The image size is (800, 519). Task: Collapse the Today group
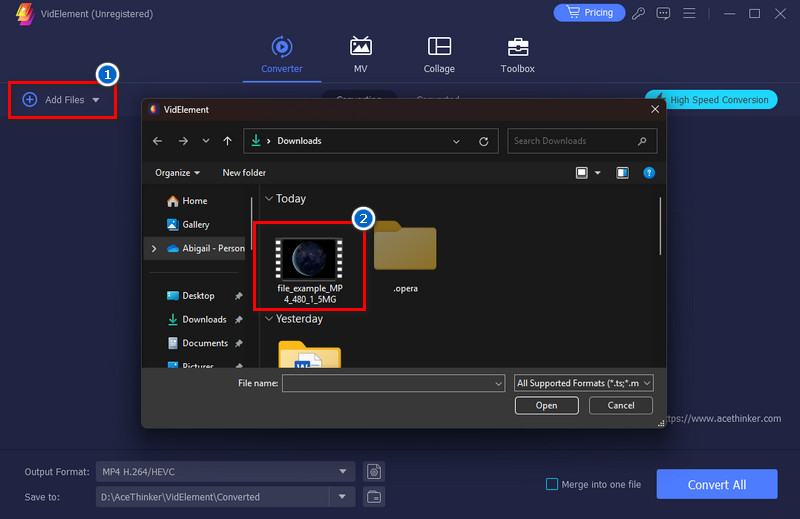pyautogui.click(x=269, y=199)
